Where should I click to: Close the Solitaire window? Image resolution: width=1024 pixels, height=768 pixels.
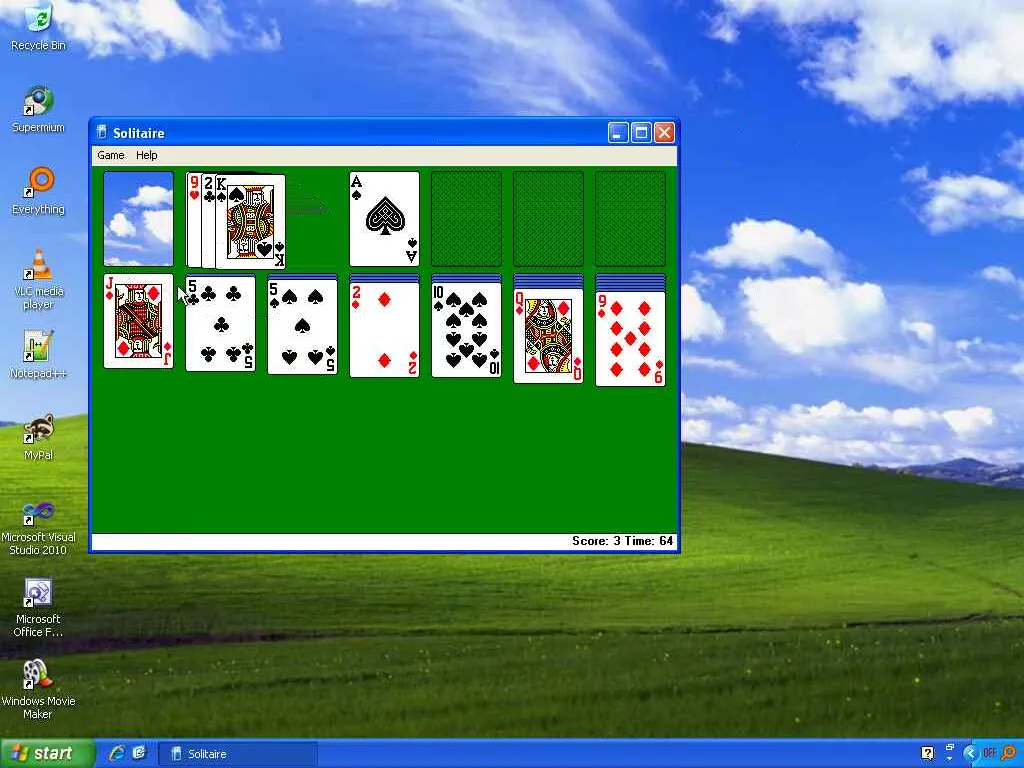[x=664, y=133]
